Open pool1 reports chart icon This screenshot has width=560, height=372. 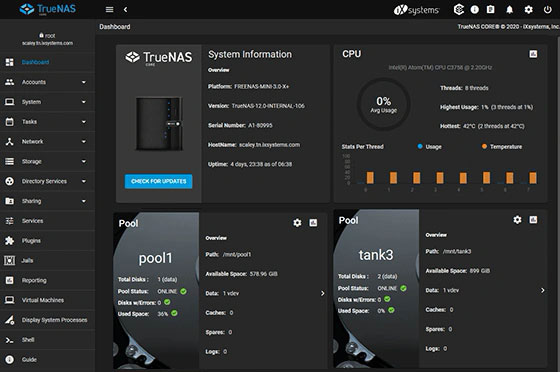313,223
